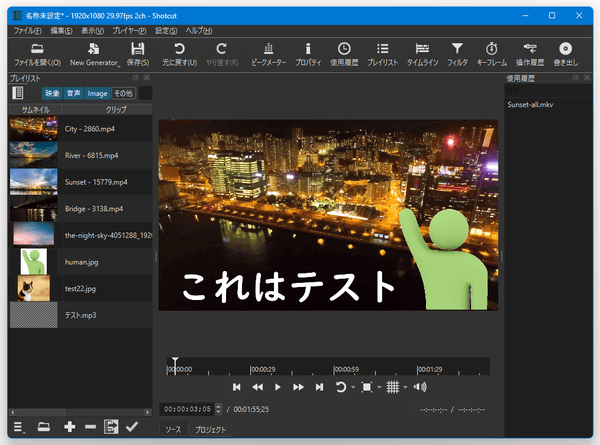Screen dimensions: 600x445
Task: Select River - 6815.mp4 in playlist
Action: [80, 155]
